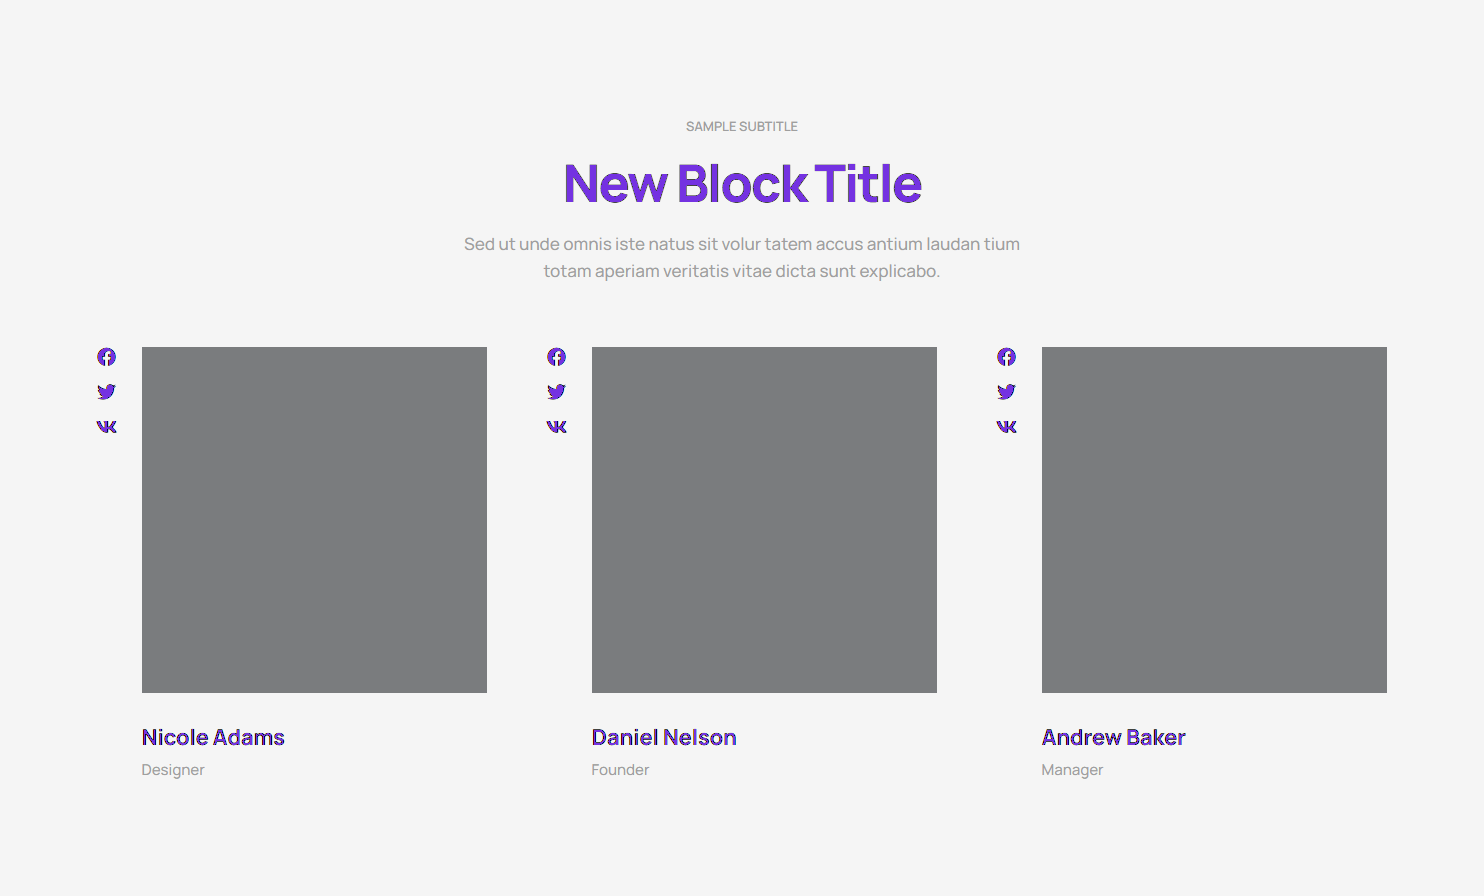Screen dimensions: 1484x896
Task: Click the Nicole Adams name heading
Action: point(213,738)
